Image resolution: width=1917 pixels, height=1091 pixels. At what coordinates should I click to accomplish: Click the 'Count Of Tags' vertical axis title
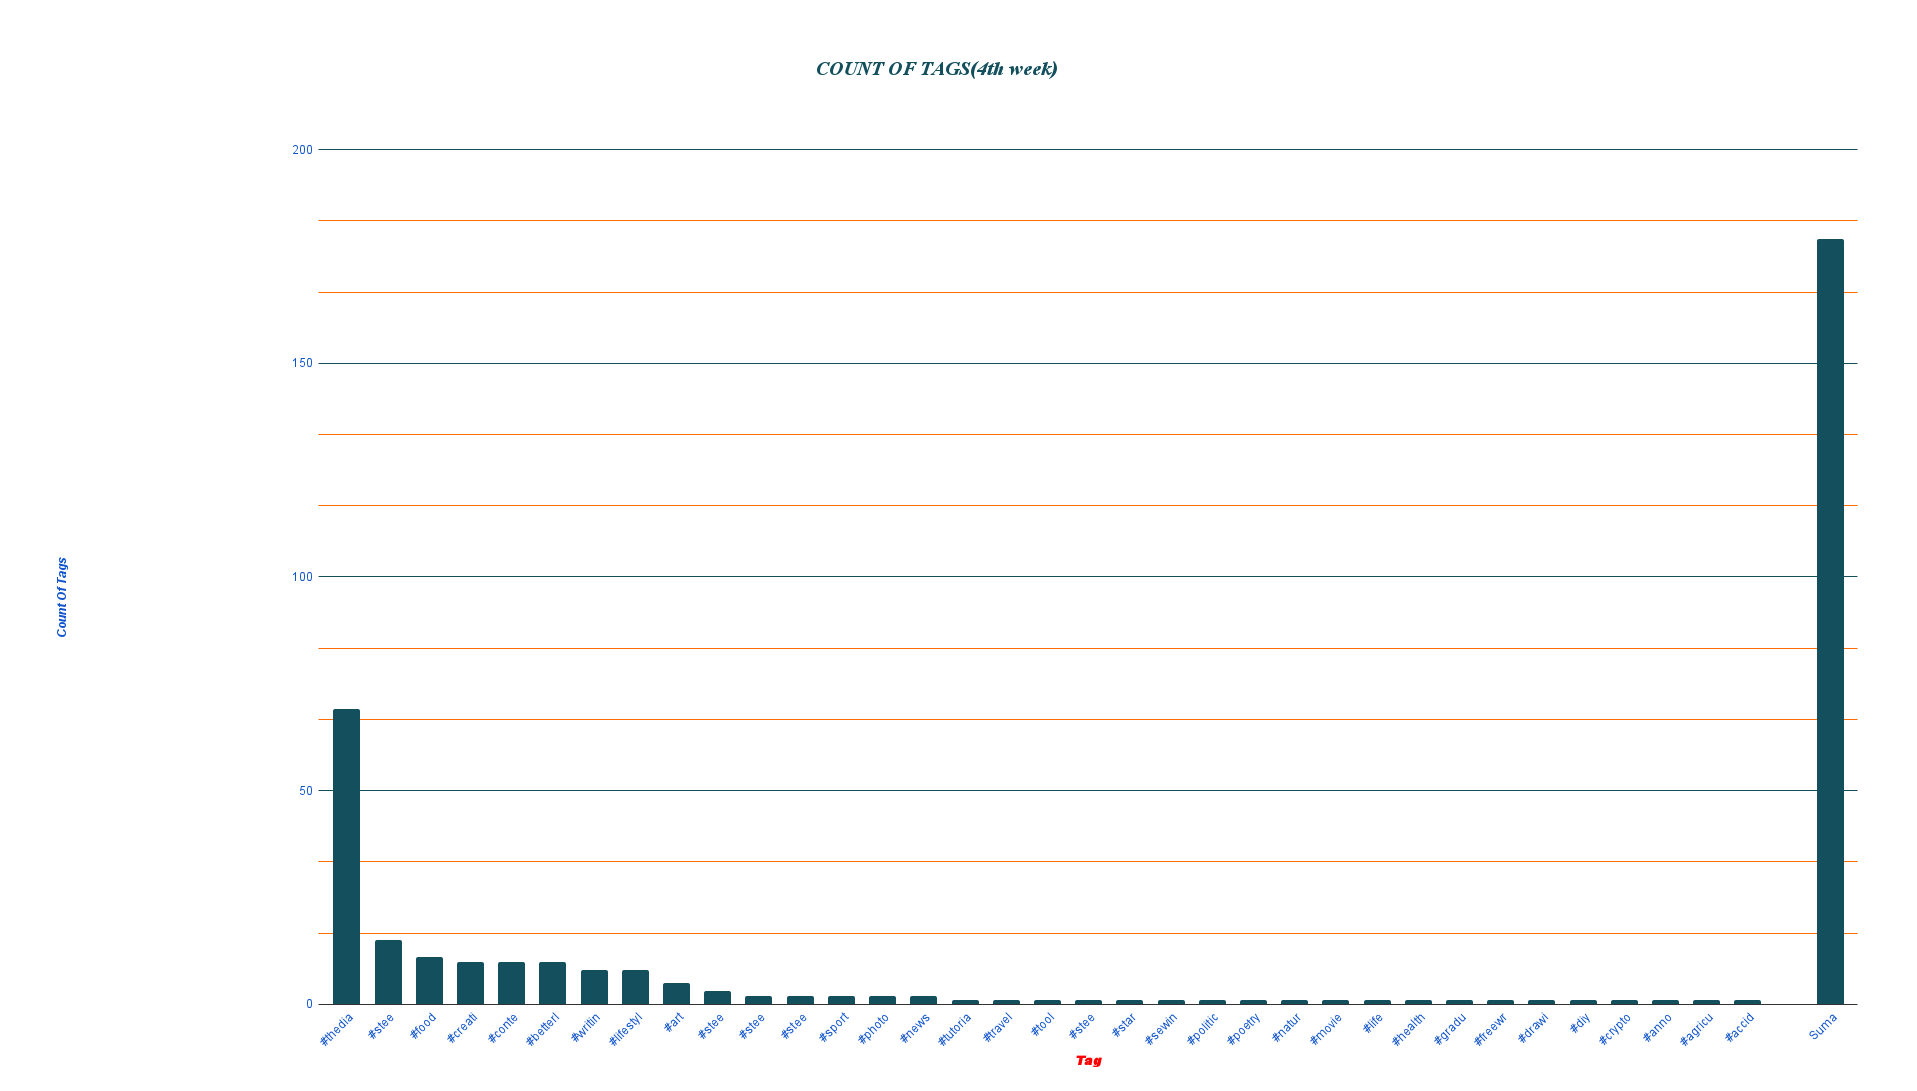(62, 597)
